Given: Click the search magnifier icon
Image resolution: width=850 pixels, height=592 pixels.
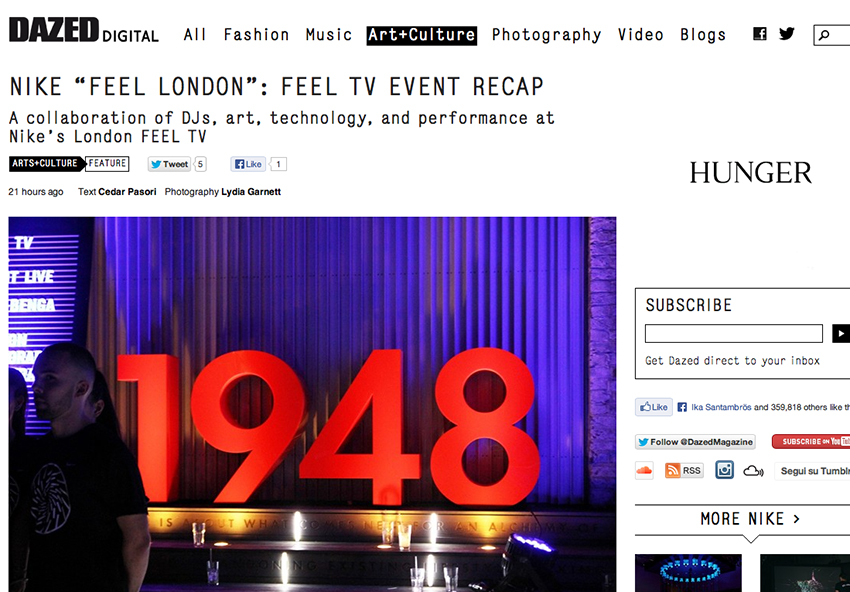Looking at the screenshot, I should click(824, 36).
